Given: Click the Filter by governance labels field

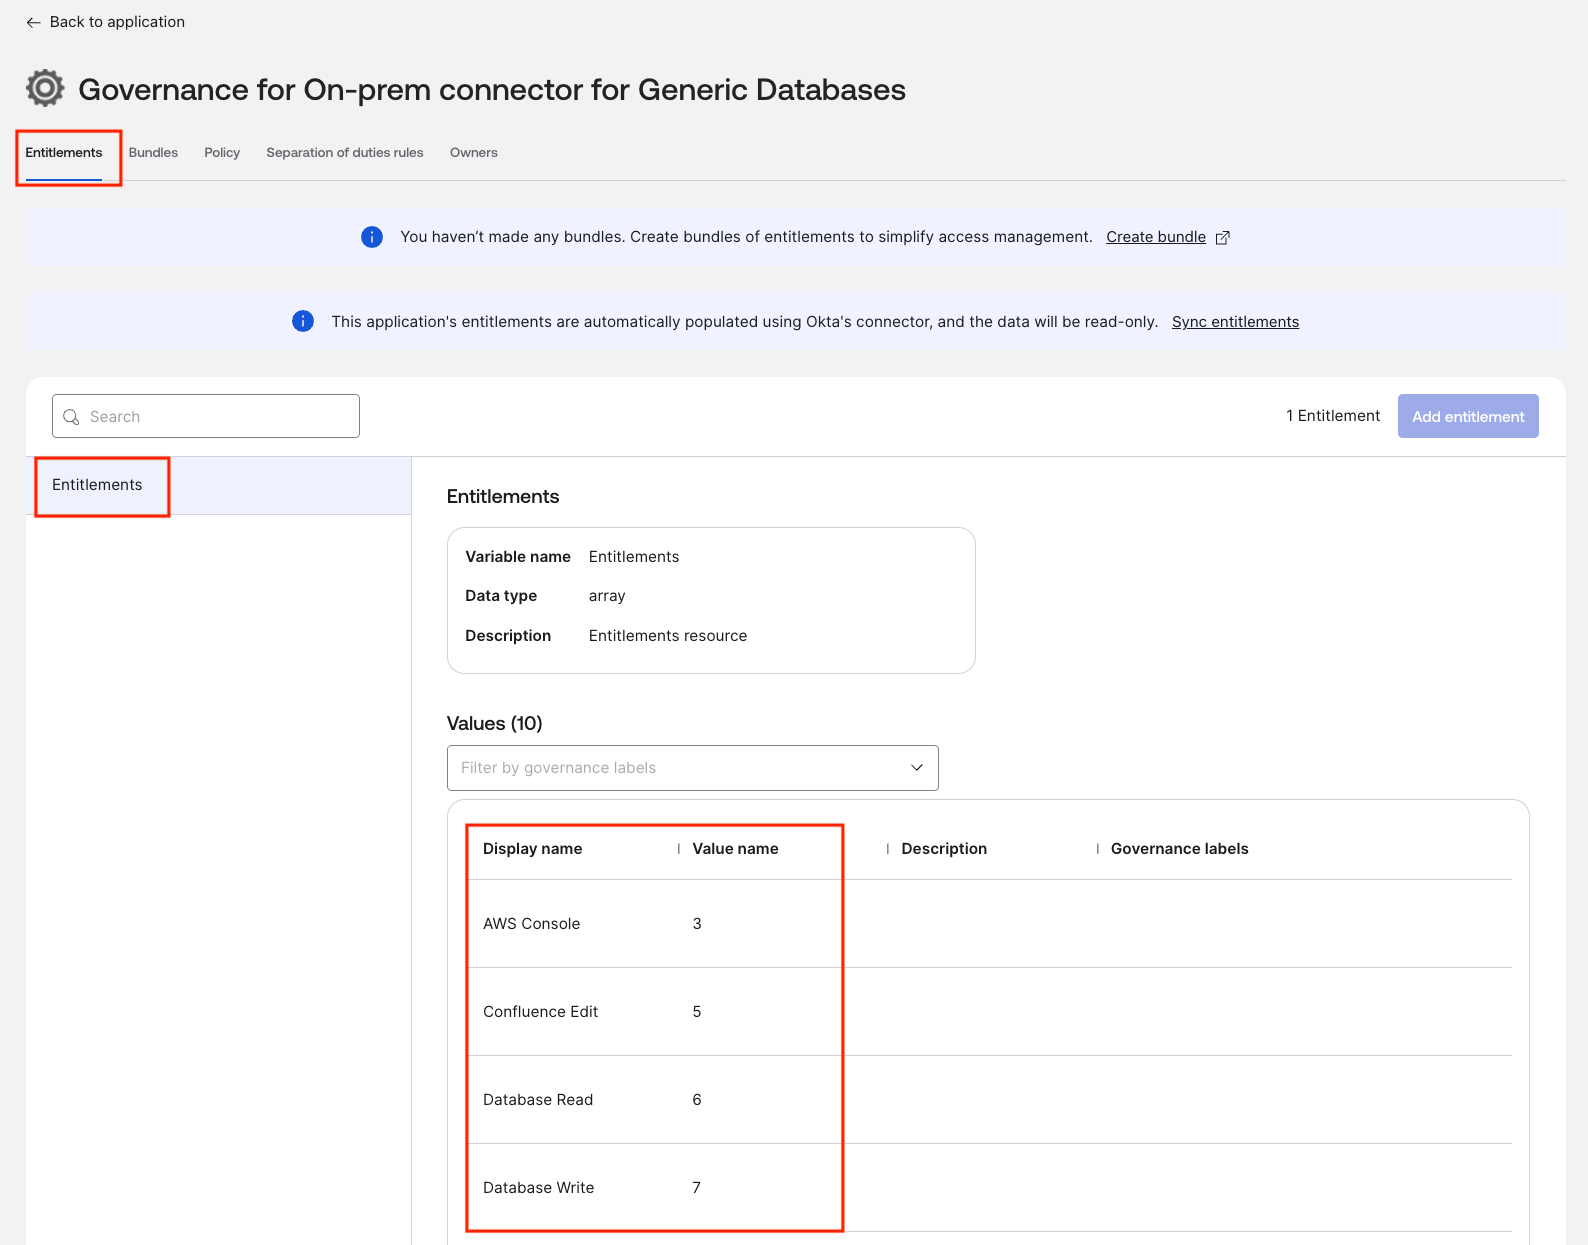Looking at the screenshot, I should (x=693, y=768).
